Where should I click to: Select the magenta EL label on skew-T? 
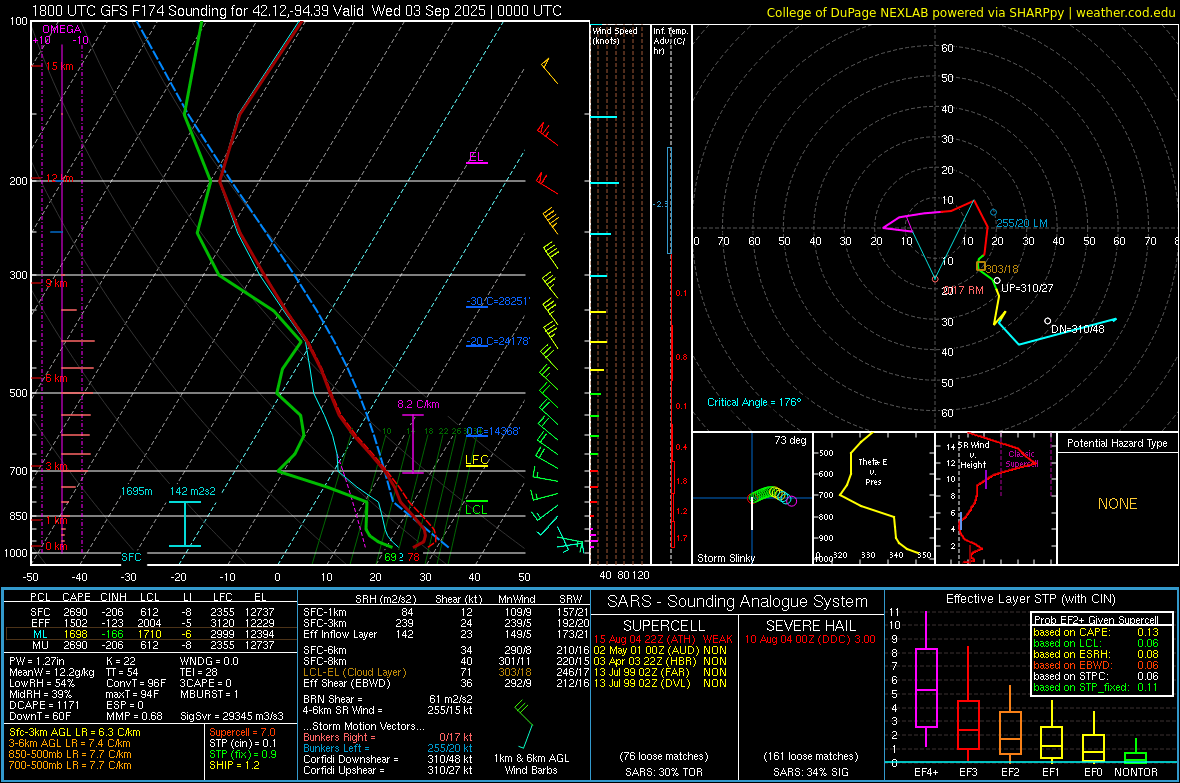[476, 157]
